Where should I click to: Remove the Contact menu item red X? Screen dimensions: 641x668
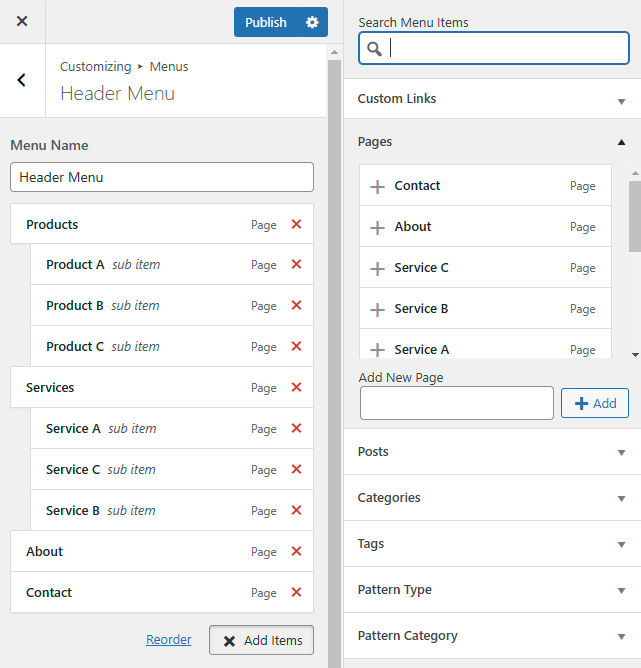tap(296, 593)
